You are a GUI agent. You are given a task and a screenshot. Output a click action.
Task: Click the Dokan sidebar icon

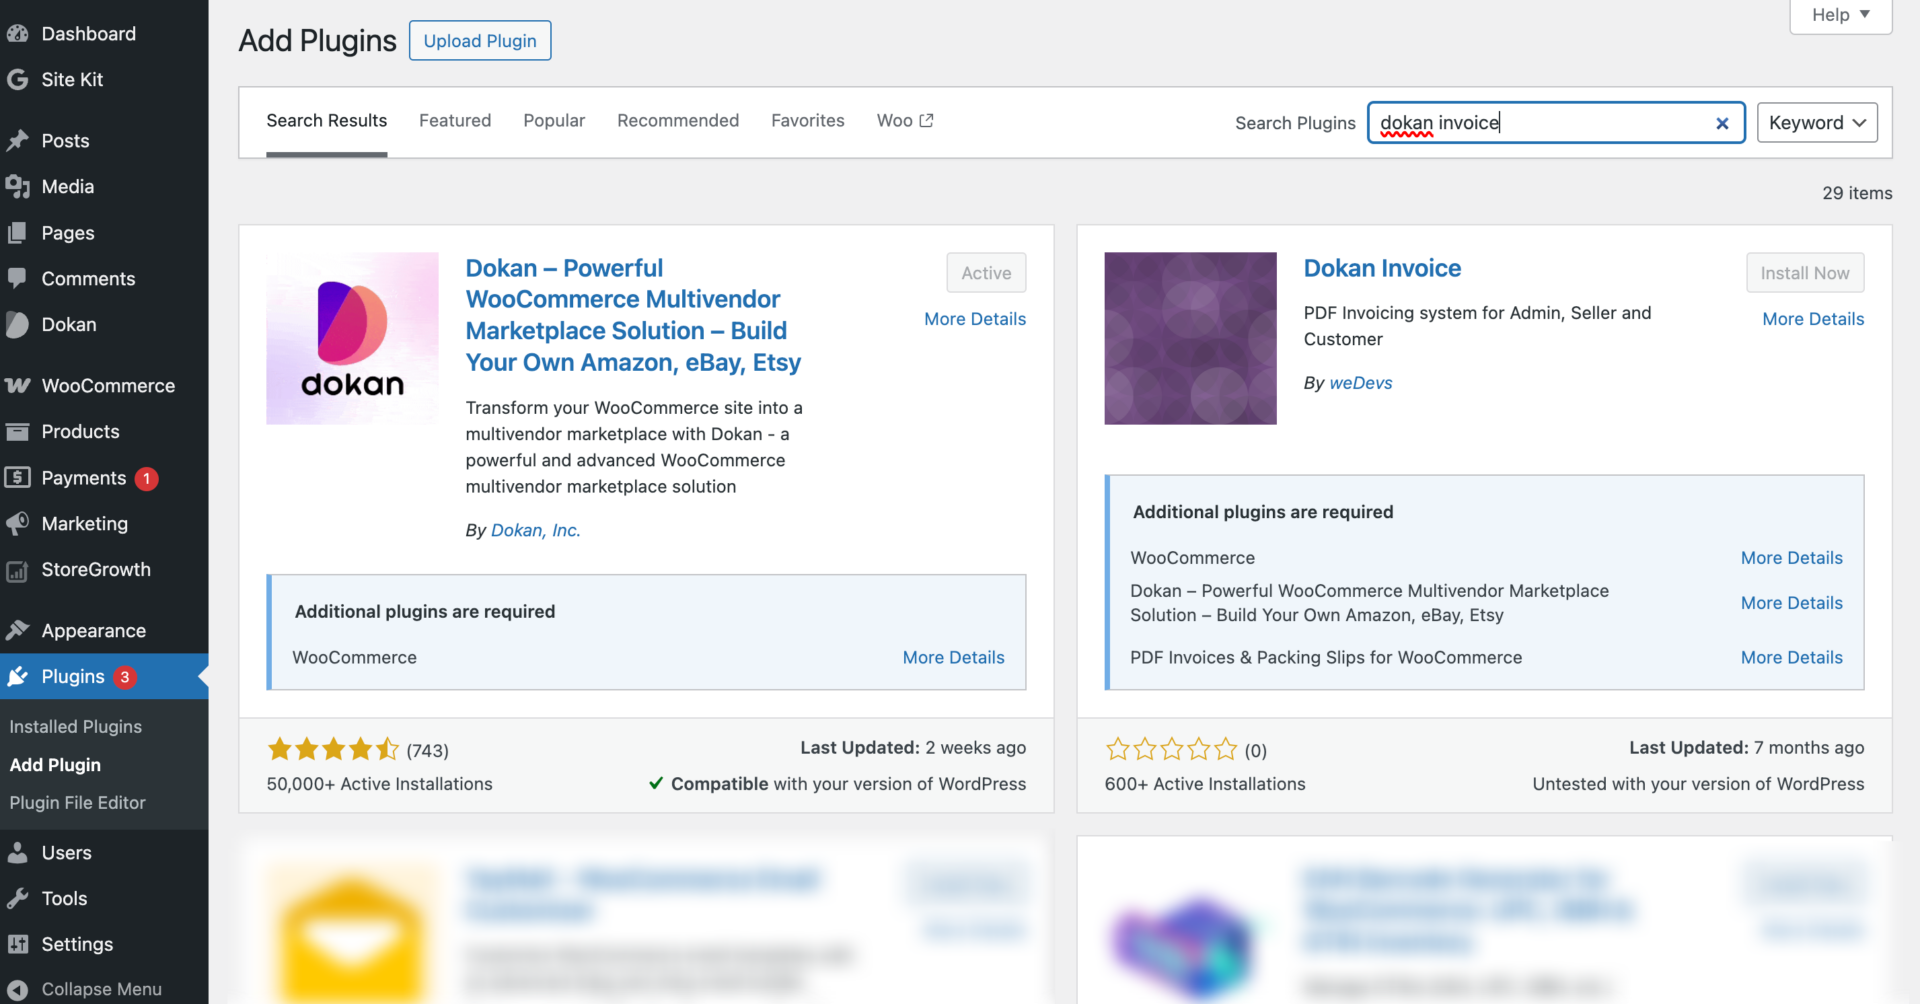click(x=17, y=325)
